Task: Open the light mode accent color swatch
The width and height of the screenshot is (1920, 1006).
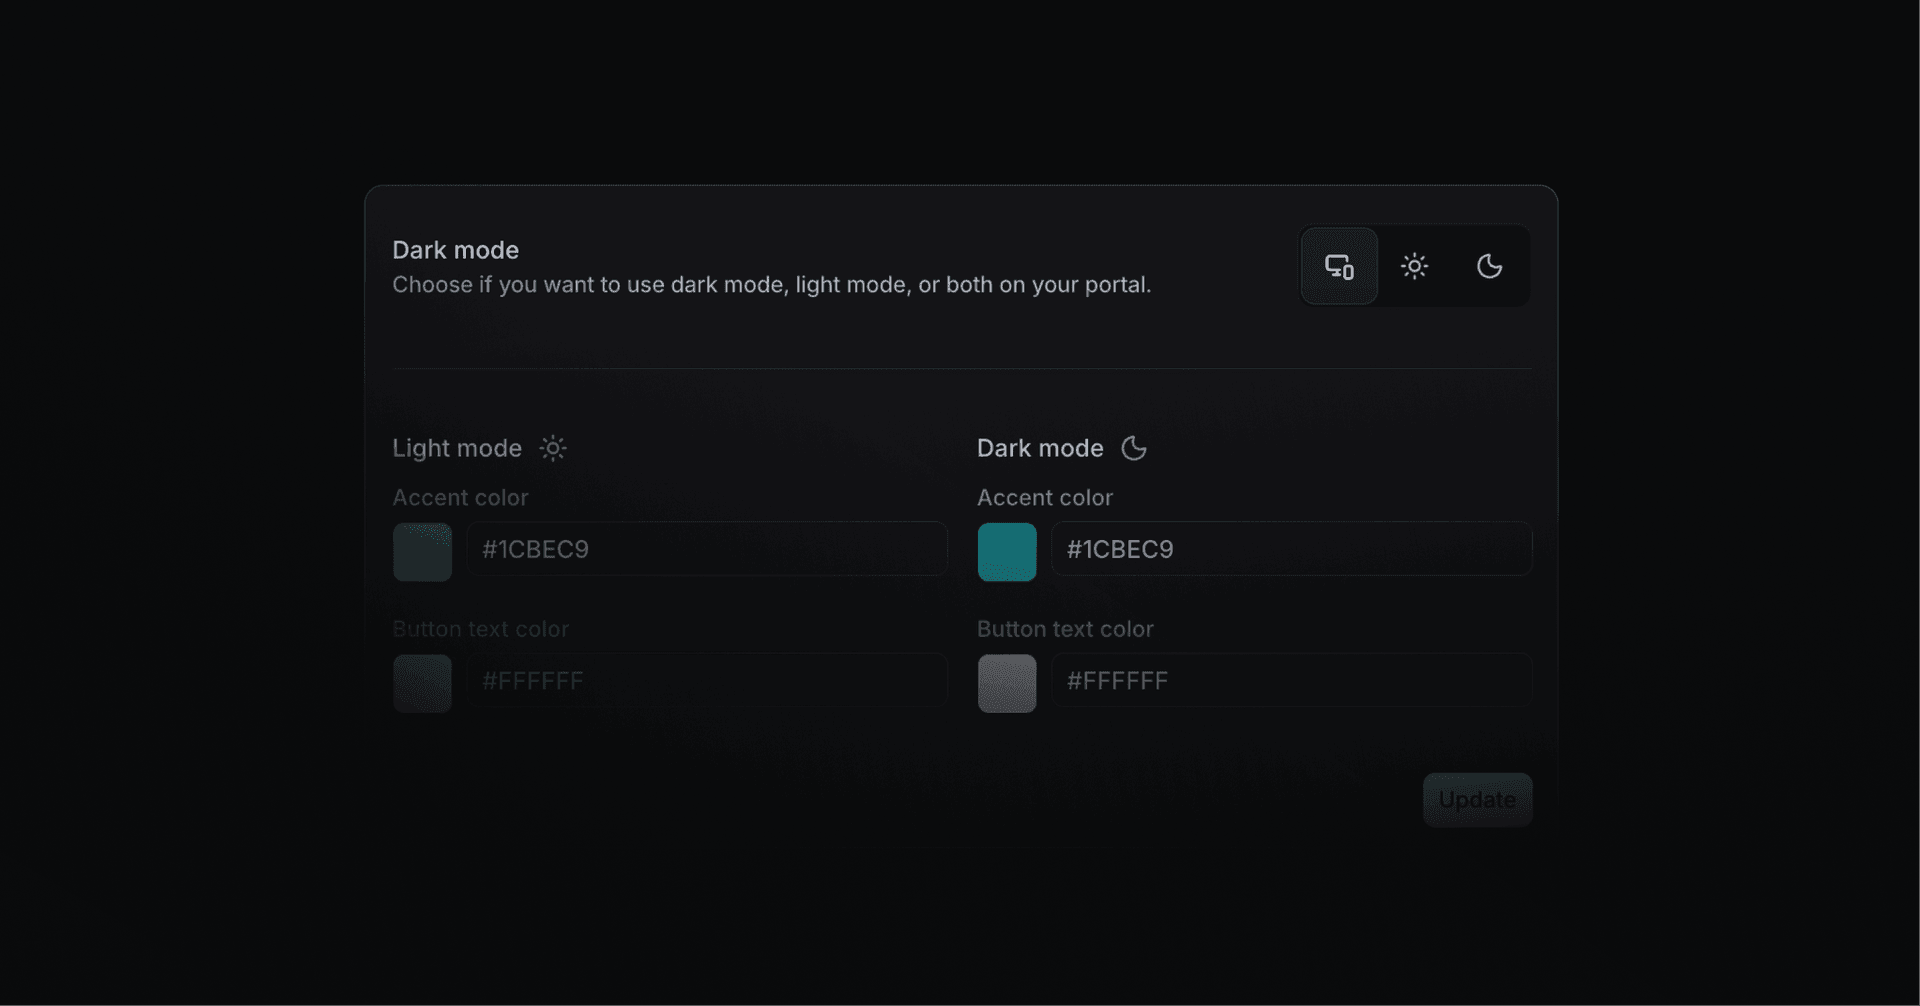Action: click(x=422, y=551)
